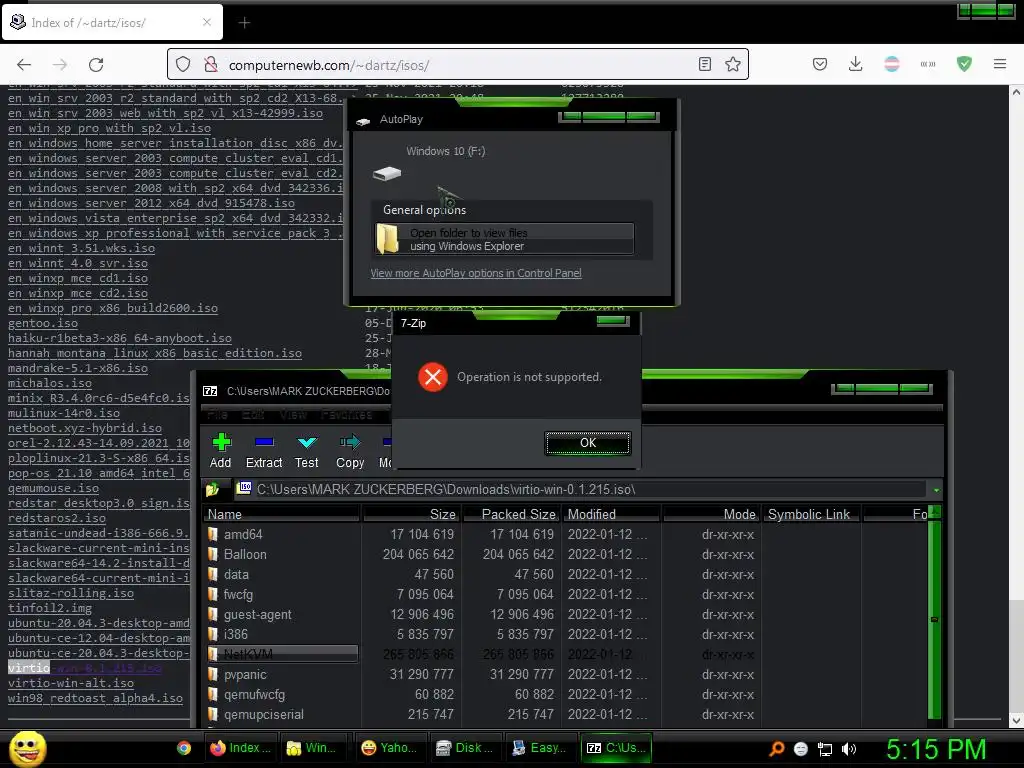Click OK in the 7-Zip error dialog
The image size is (1024, 768).
(588, 443)
